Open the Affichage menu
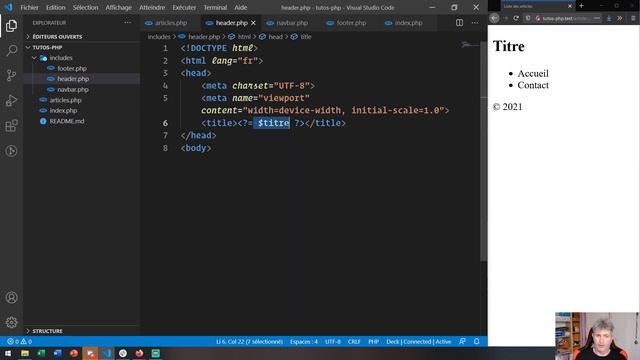 pos(118,7)
